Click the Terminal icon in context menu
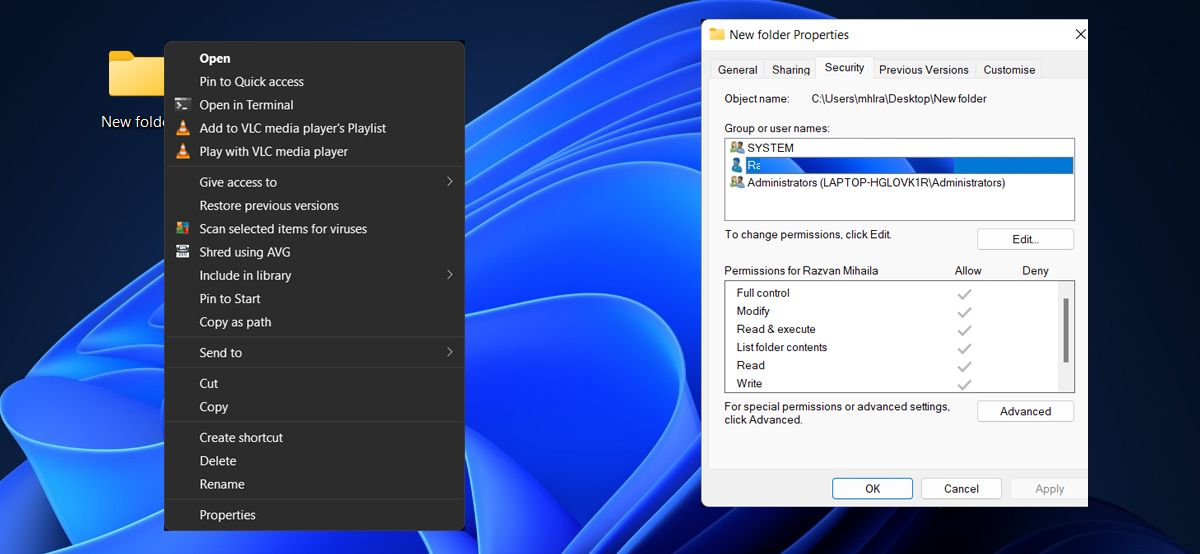The width and height of the screenshot is (1200, 554). pos(182,105)
